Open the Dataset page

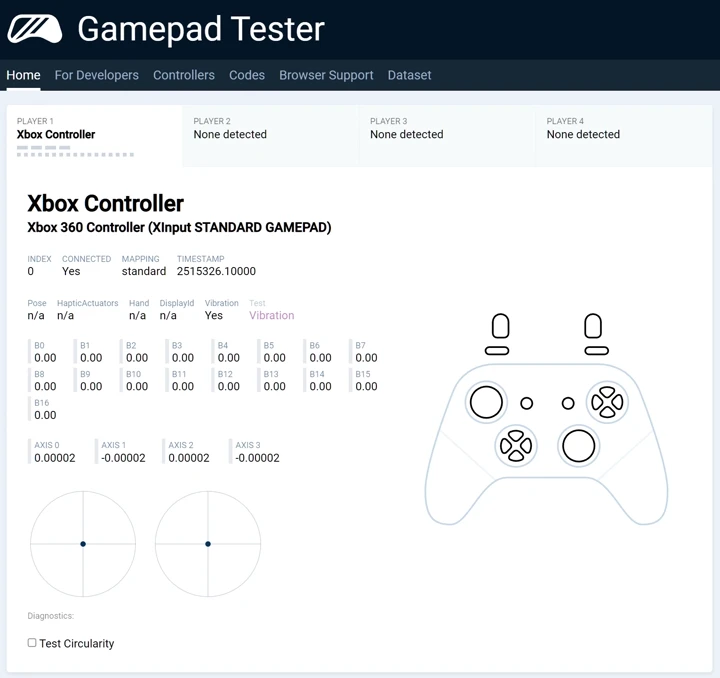tap(409, 75)
